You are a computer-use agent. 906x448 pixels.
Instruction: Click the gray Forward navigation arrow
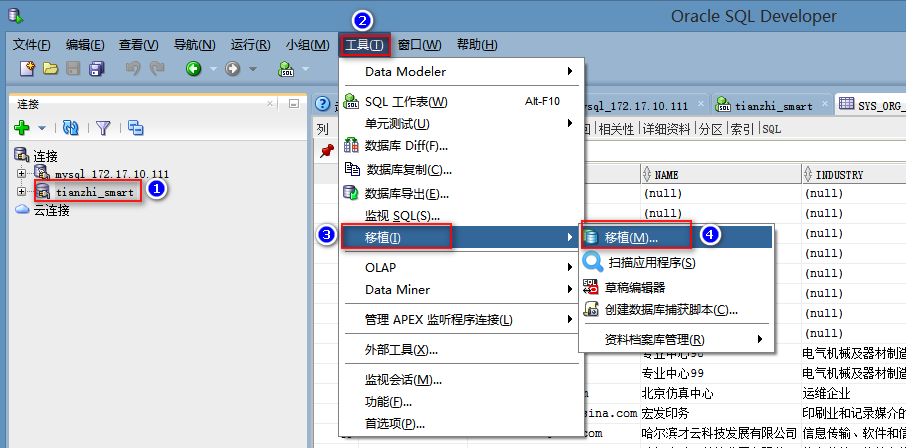(232, 69)
